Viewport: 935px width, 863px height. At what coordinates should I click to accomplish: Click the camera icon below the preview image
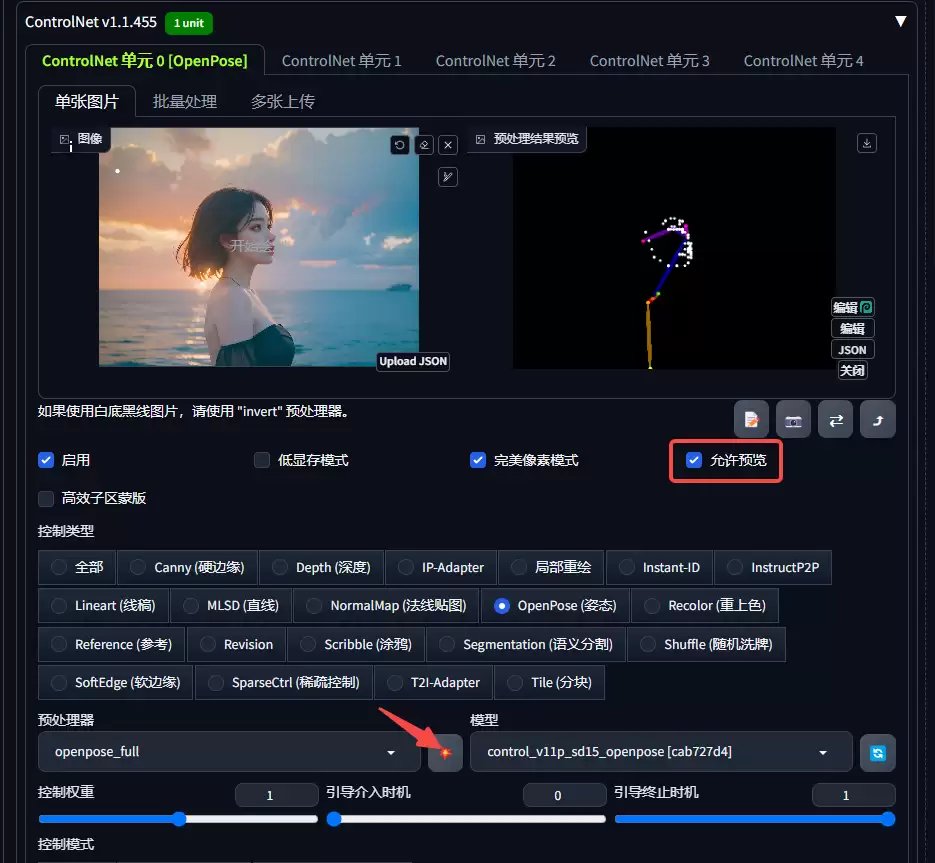pyautogui.click(x=793, y=419)
